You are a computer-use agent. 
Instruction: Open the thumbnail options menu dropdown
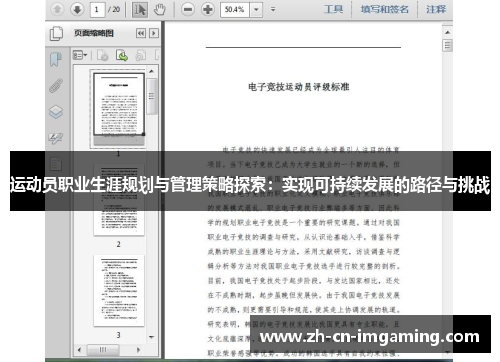[x=80, y=55]
